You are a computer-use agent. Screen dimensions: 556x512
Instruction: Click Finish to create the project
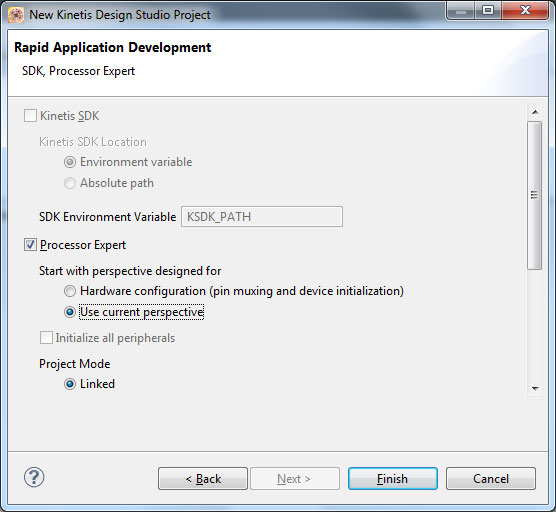tap(393, 479)
